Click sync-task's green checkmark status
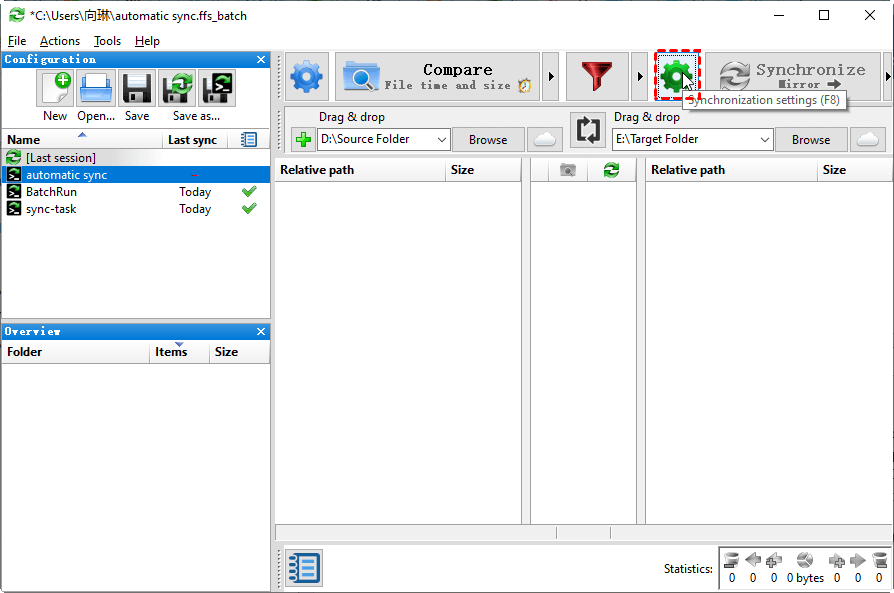Image resolution: width=894 pixels, height=593 pixels. 249,209
